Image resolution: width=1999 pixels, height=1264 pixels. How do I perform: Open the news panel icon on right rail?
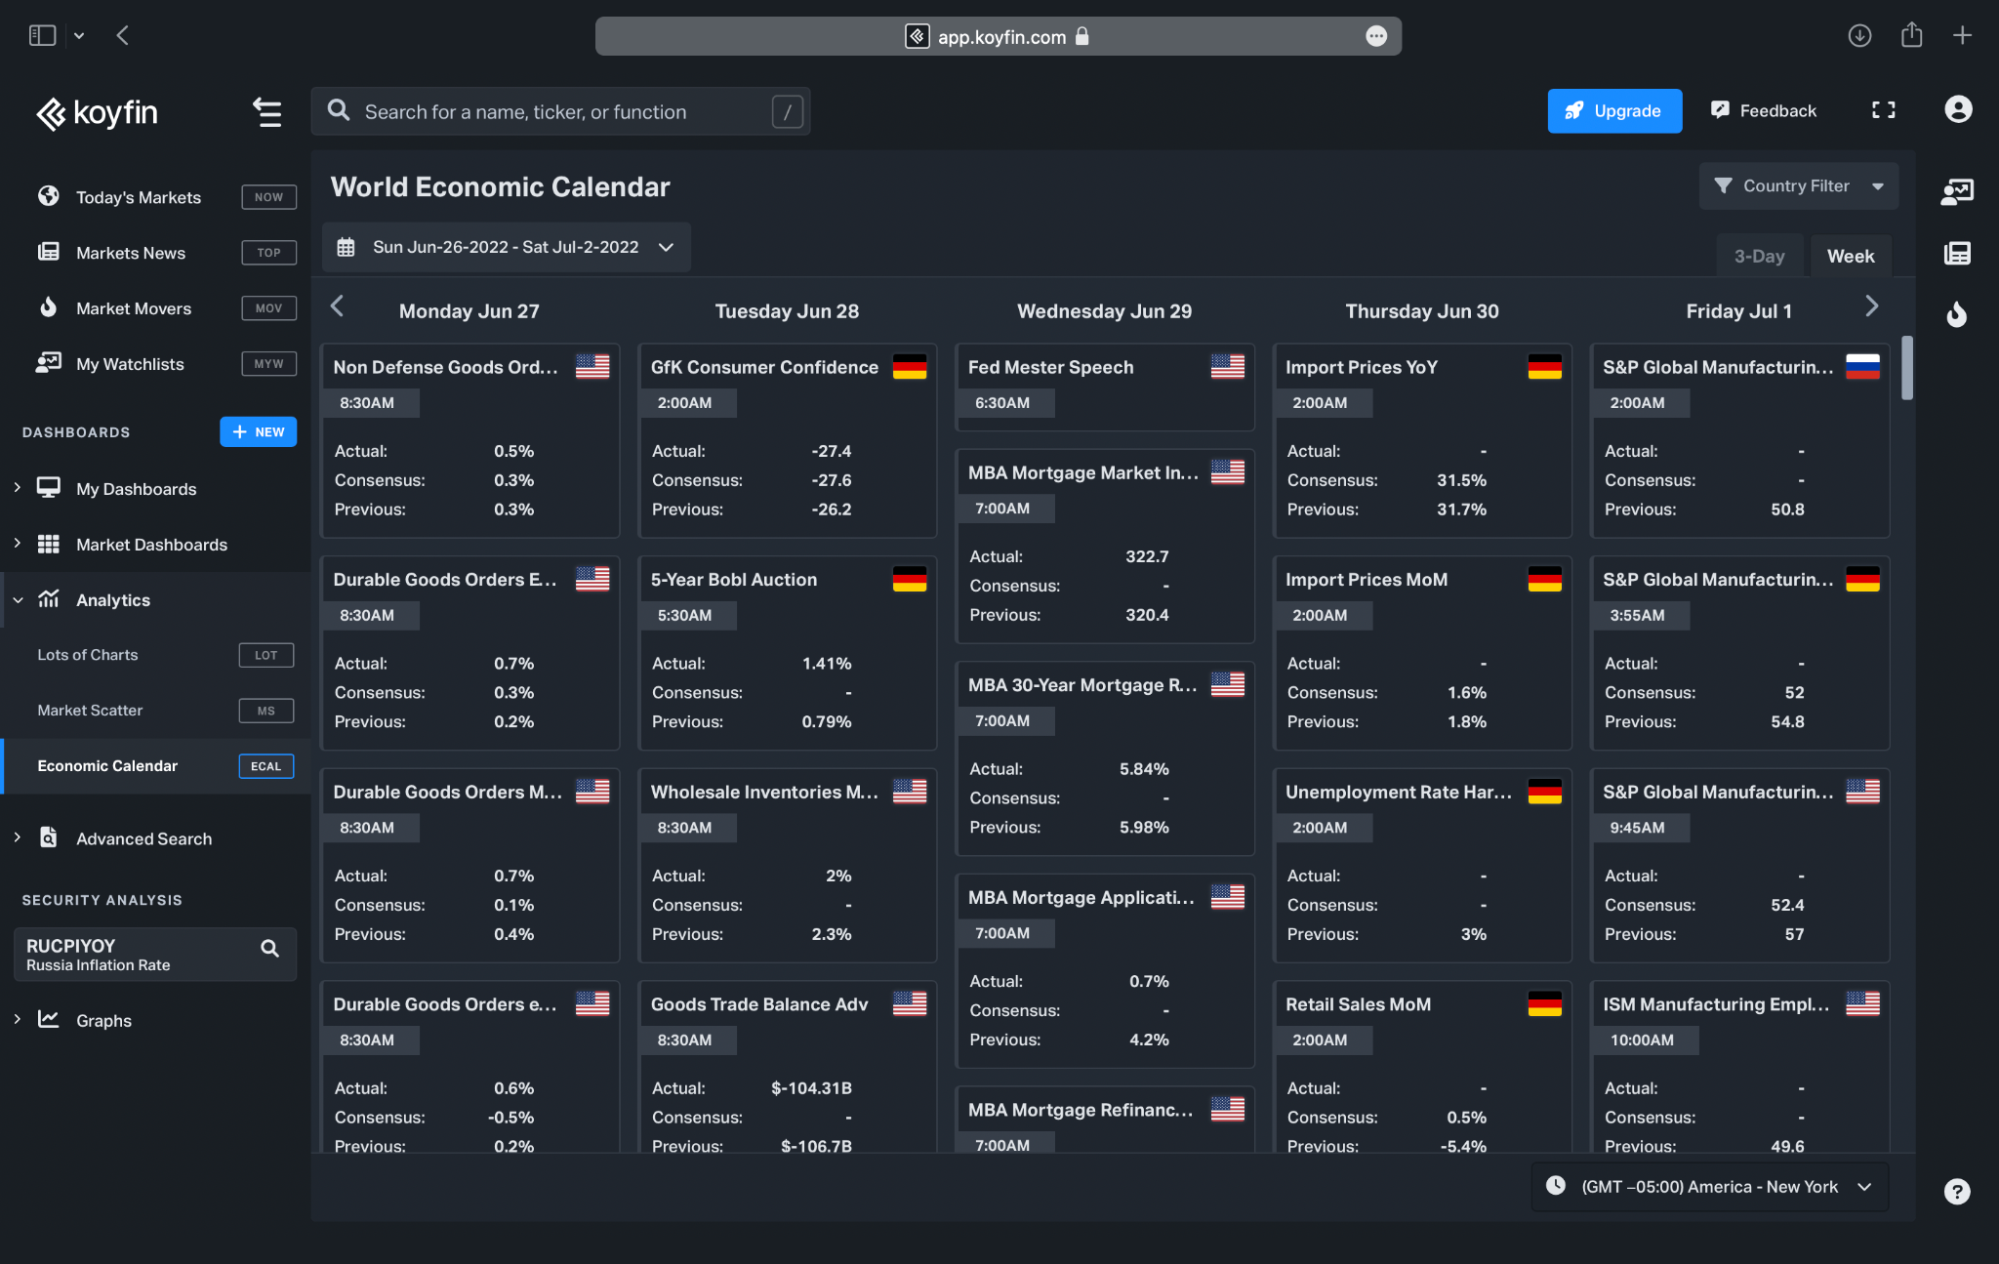(1957, 254)
